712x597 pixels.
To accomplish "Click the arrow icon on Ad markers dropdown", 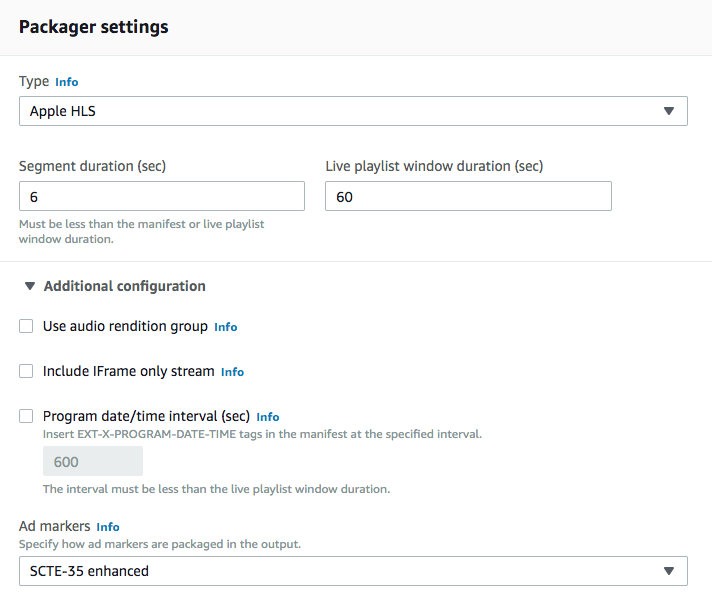I will (668, 571).
